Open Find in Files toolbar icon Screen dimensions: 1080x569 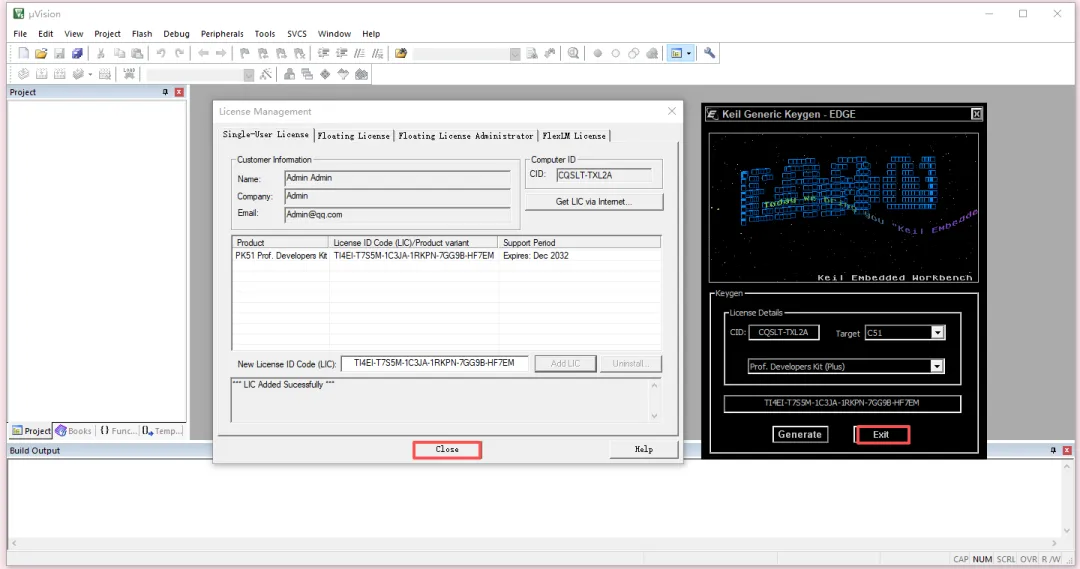click(x=401, y=53)
